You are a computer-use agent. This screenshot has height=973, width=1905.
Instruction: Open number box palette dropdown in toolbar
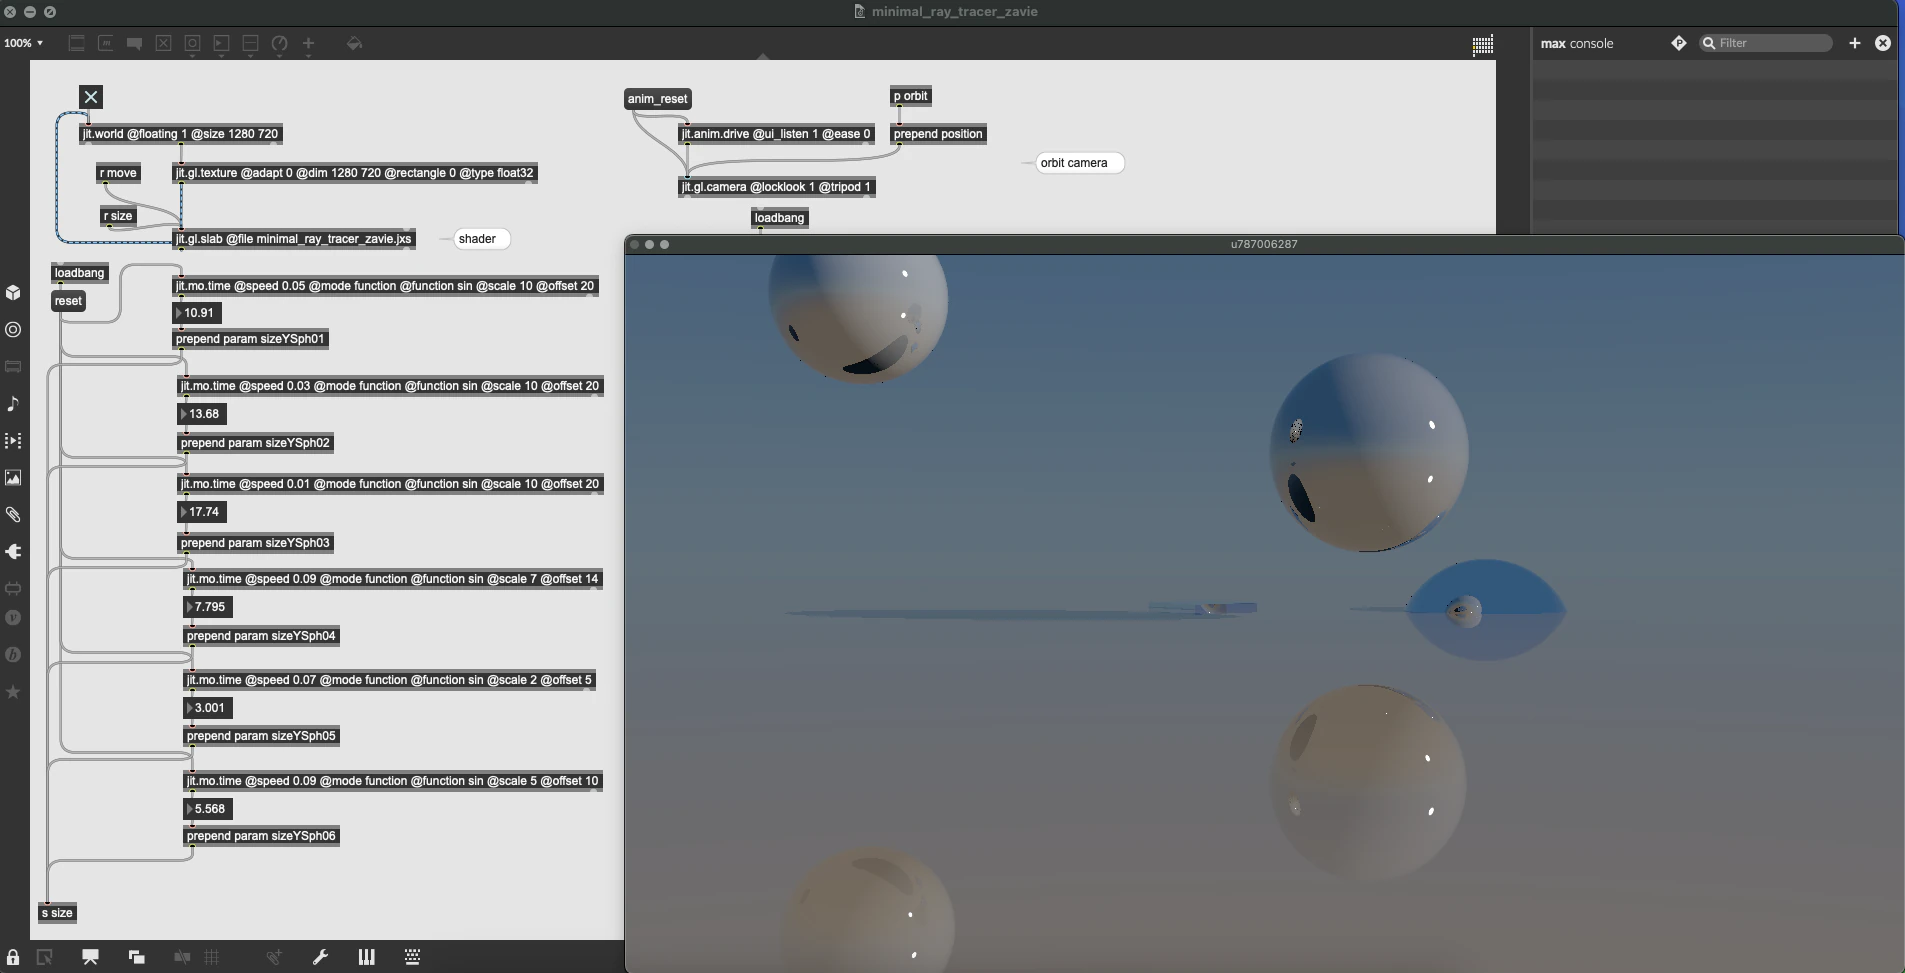click(x=221, y=44)
